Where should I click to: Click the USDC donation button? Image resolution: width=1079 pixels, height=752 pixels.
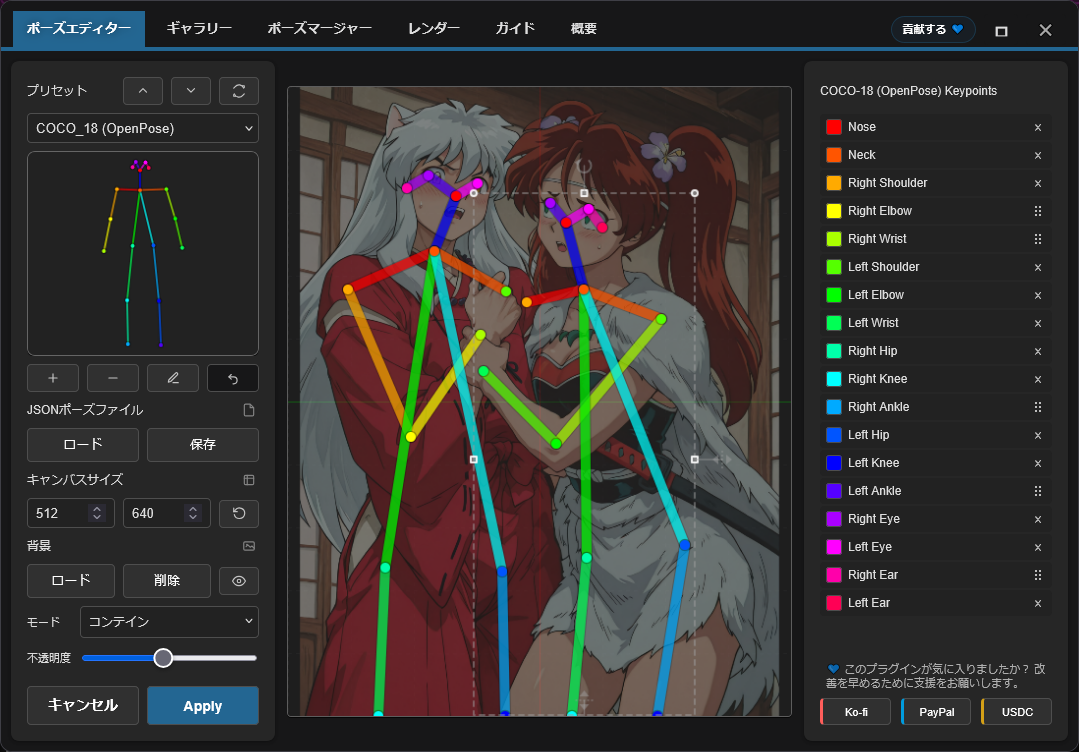coord(1016,711)
